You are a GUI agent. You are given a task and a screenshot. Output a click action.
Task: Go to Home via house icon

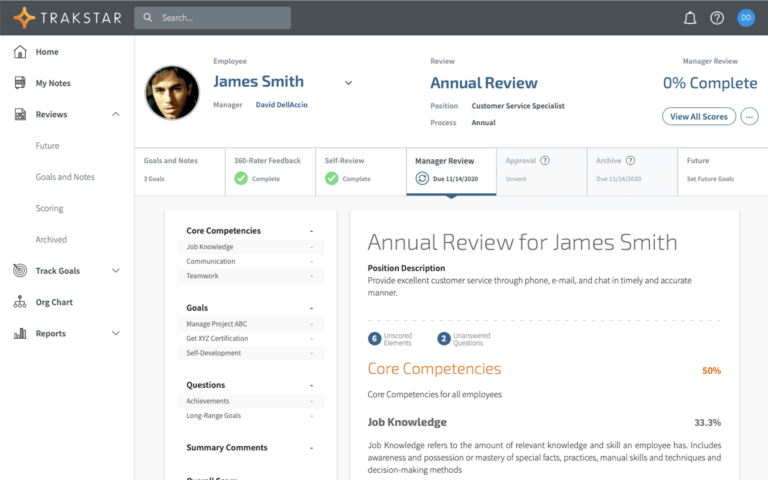[20, 52]
